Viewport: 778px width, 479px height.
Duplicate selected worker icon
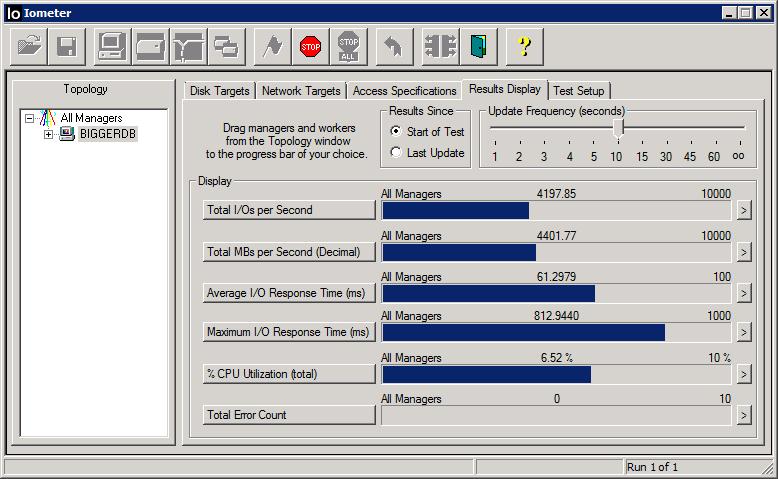click(227, 47)
